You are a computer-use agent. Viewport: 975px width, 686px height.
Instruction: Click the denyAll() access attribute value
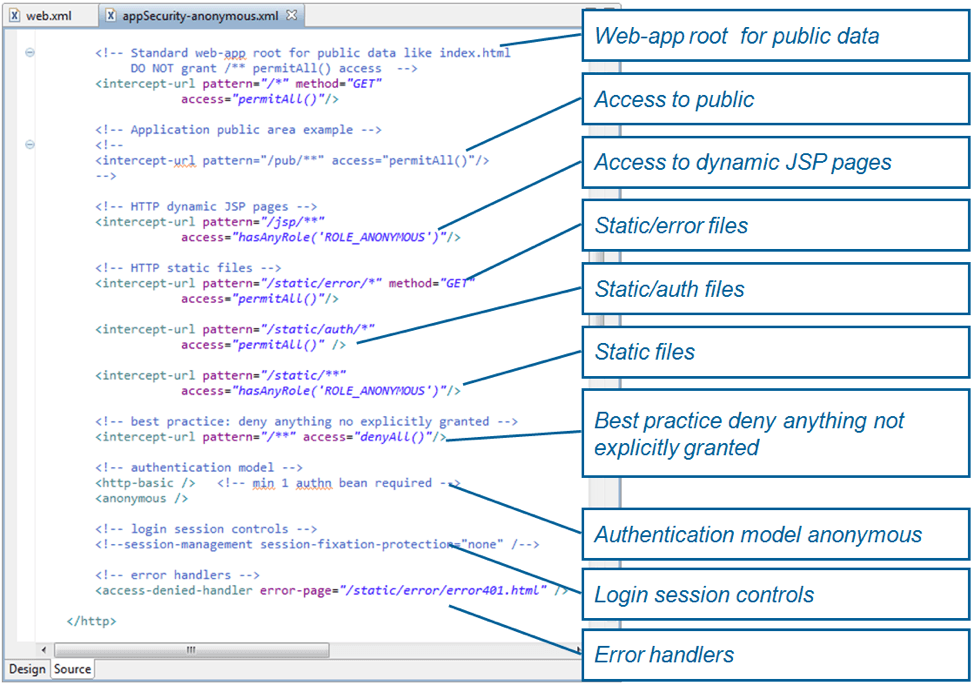[395, 437]
